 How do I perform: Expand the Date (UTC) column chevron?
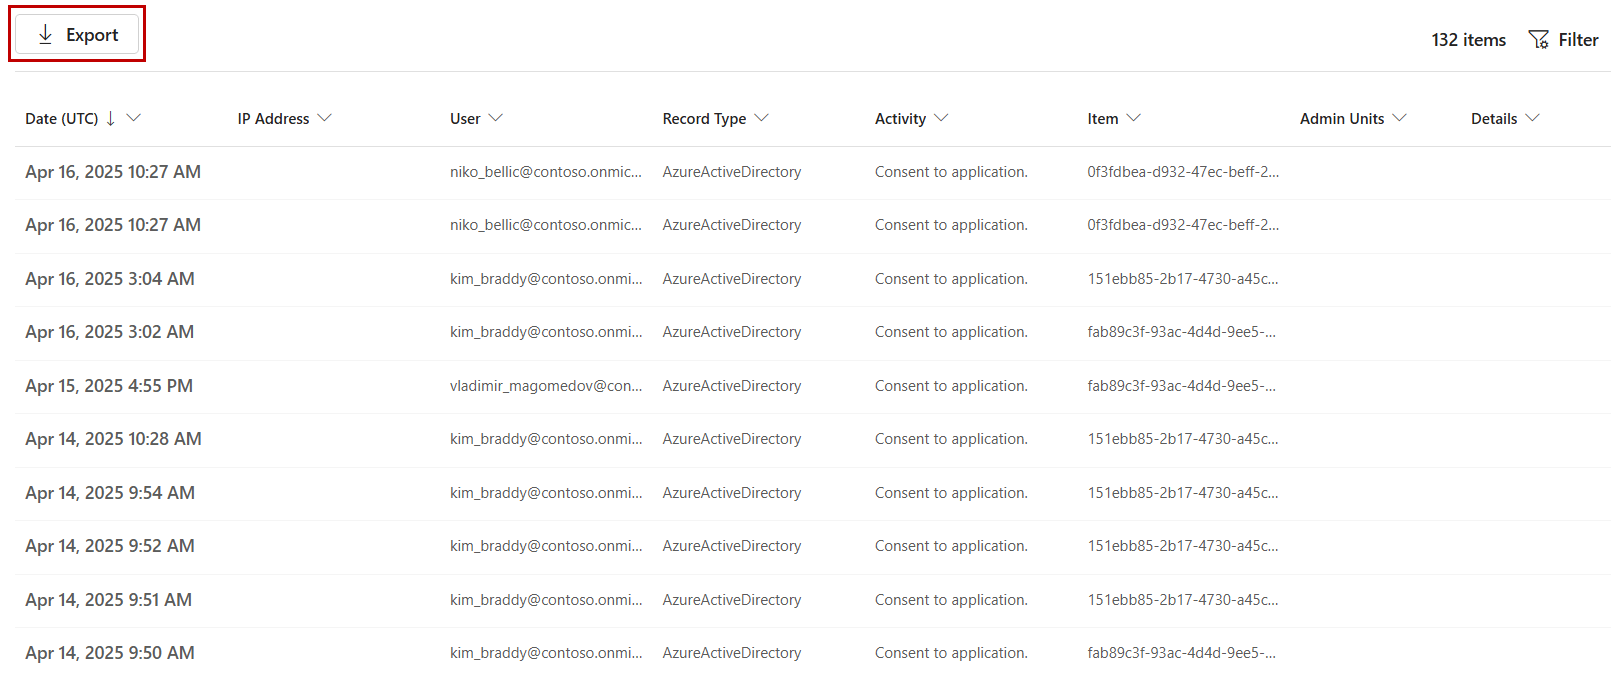click(x=133, y=118)
